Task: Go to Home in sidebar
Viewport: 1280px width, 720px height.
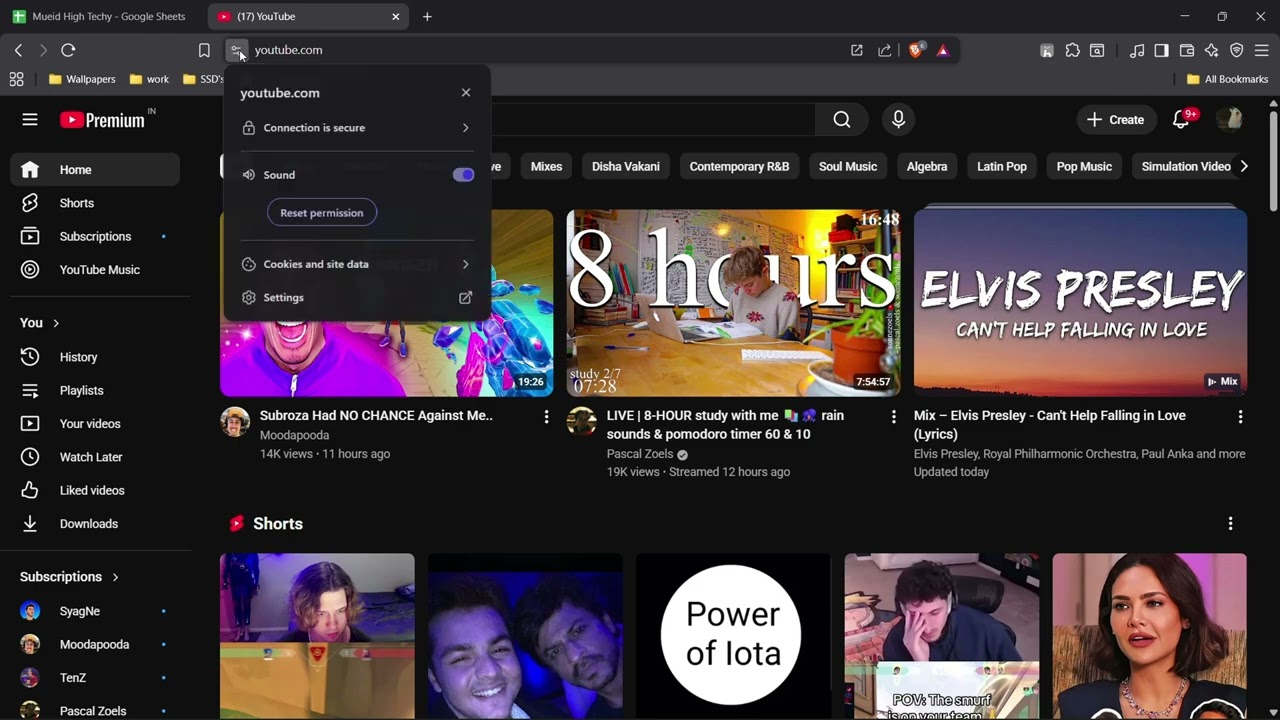Action: tap(95, 170)
